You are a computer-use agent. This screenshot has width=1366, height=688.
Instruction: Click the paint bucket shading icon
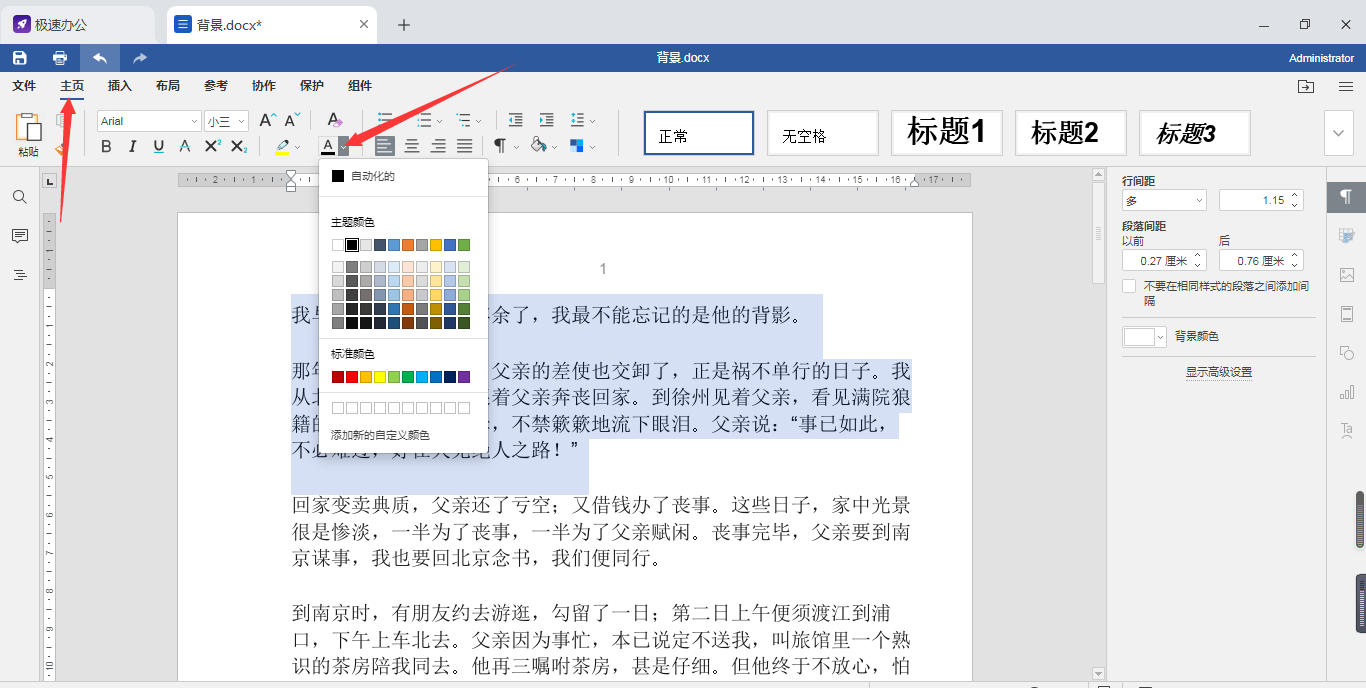tap(538, 146)
